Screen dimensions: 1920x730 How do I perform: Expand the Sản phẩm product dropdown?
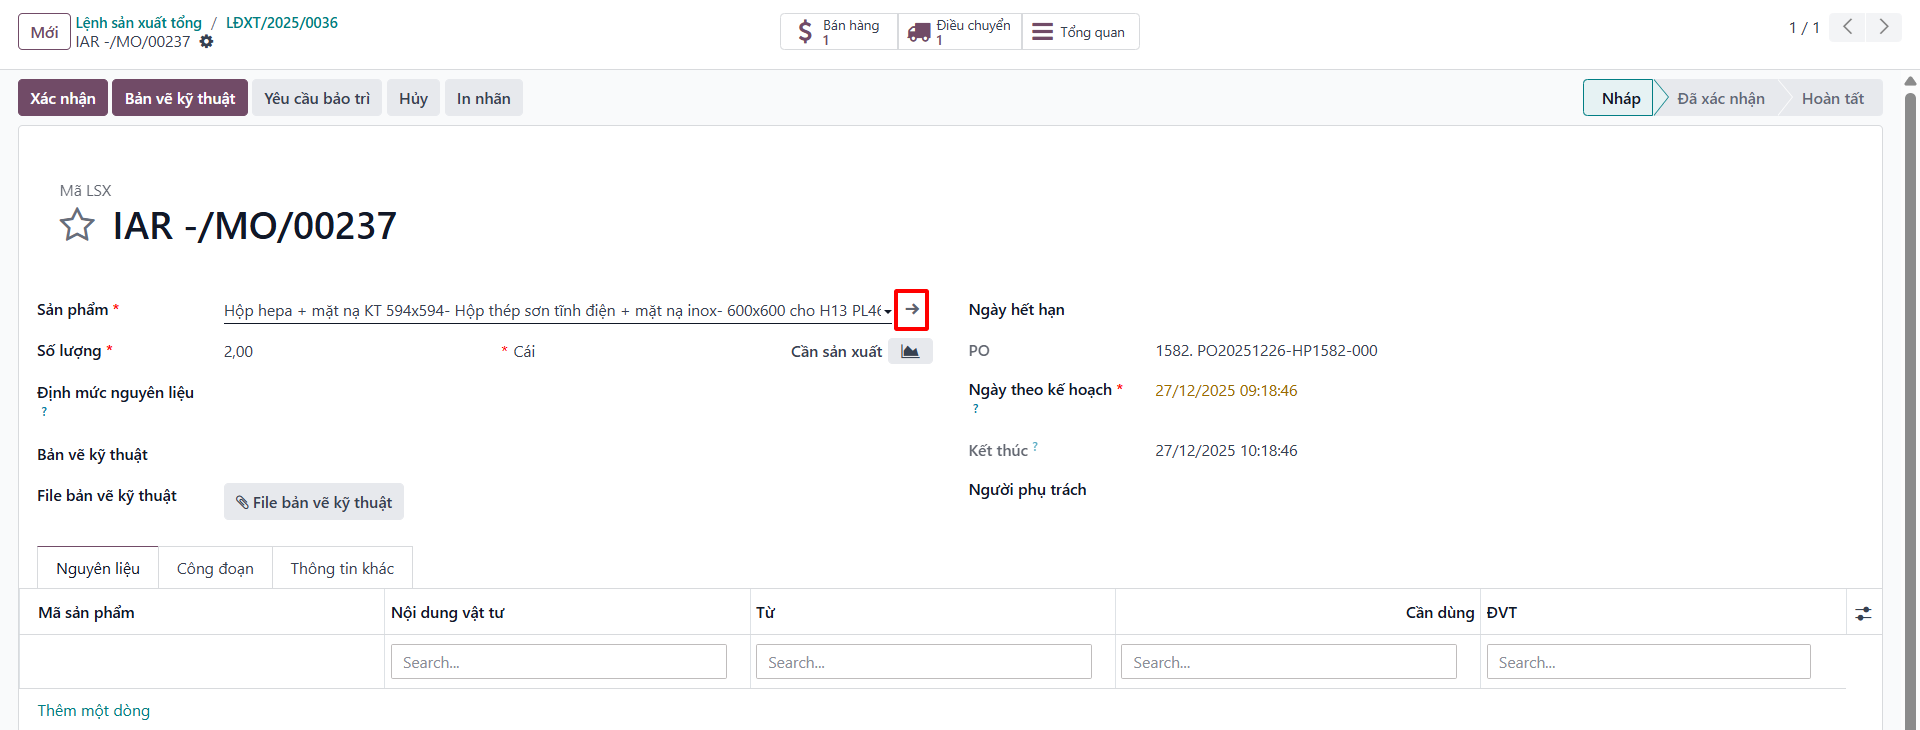(887, 312)
